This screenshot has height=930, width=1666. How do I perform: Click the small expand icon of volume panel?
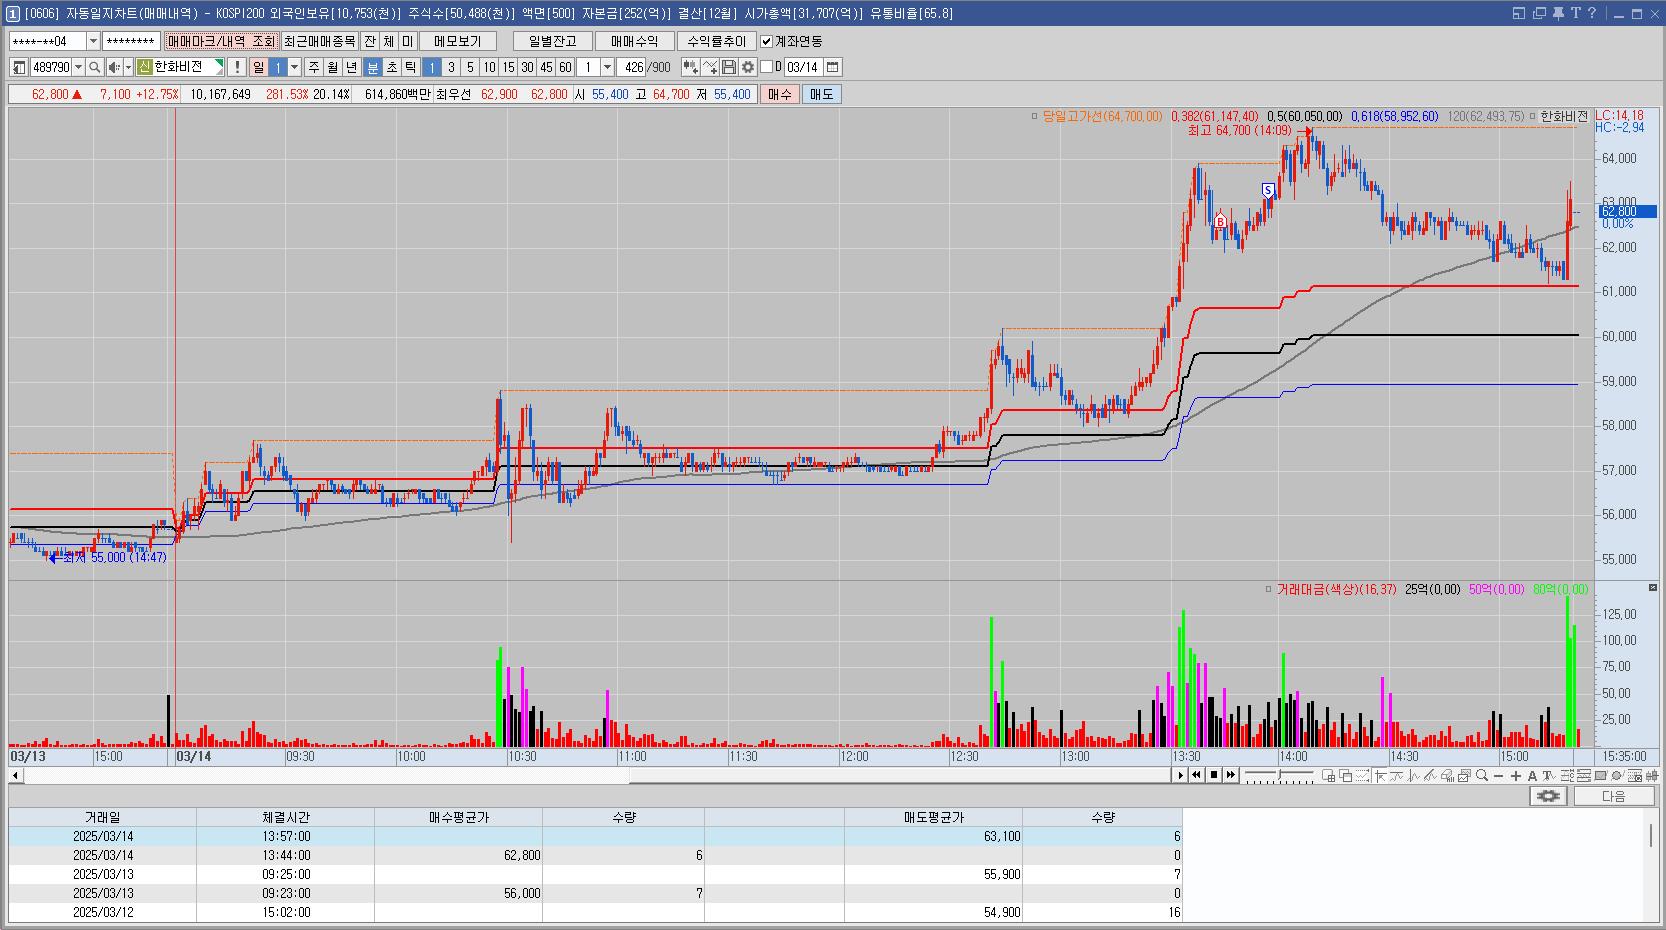tap(1652, 587)
